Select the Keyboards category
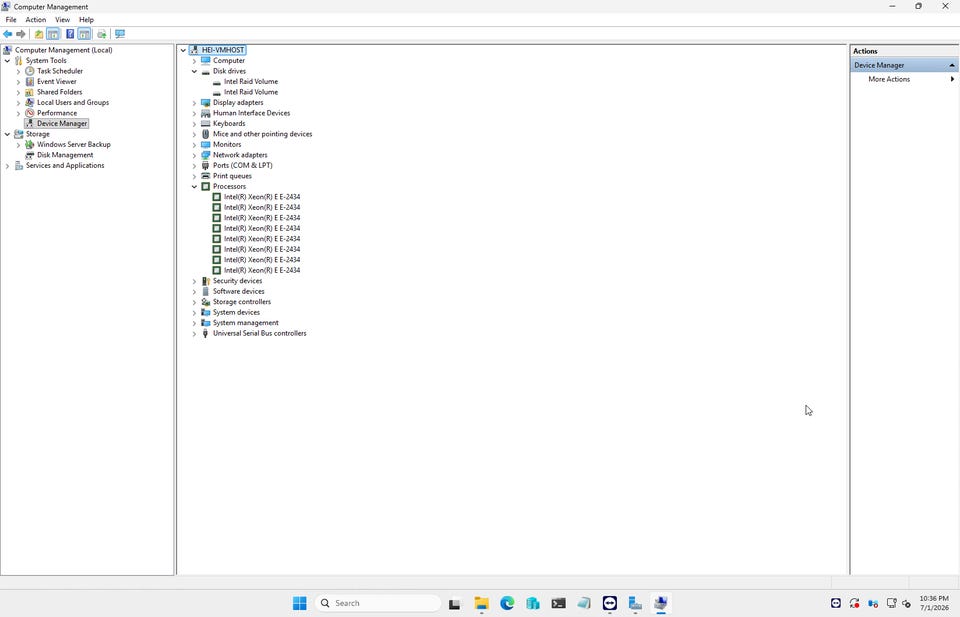This screenshot has height=617, width=960. (x=229, y=124)
